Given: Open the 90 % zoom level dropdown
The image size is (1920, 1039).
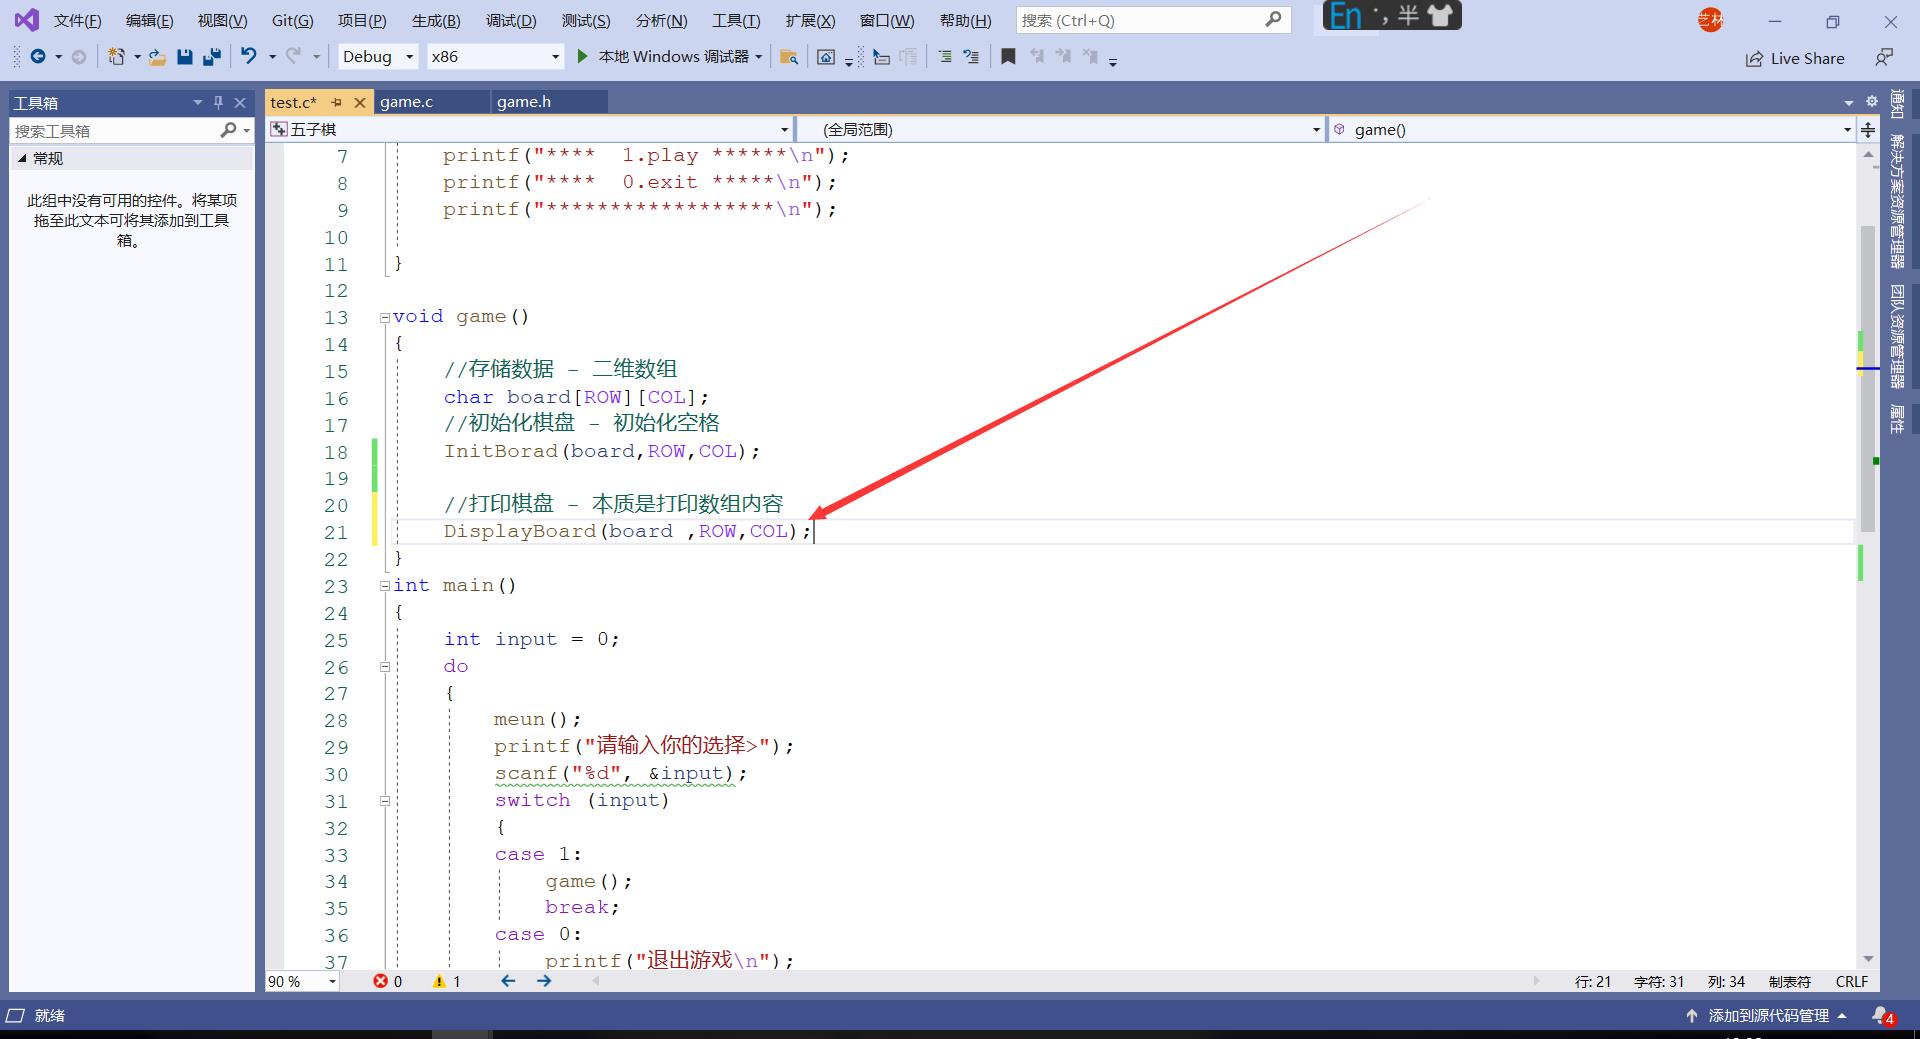Looking at the screenshot, I should [302, 982].
